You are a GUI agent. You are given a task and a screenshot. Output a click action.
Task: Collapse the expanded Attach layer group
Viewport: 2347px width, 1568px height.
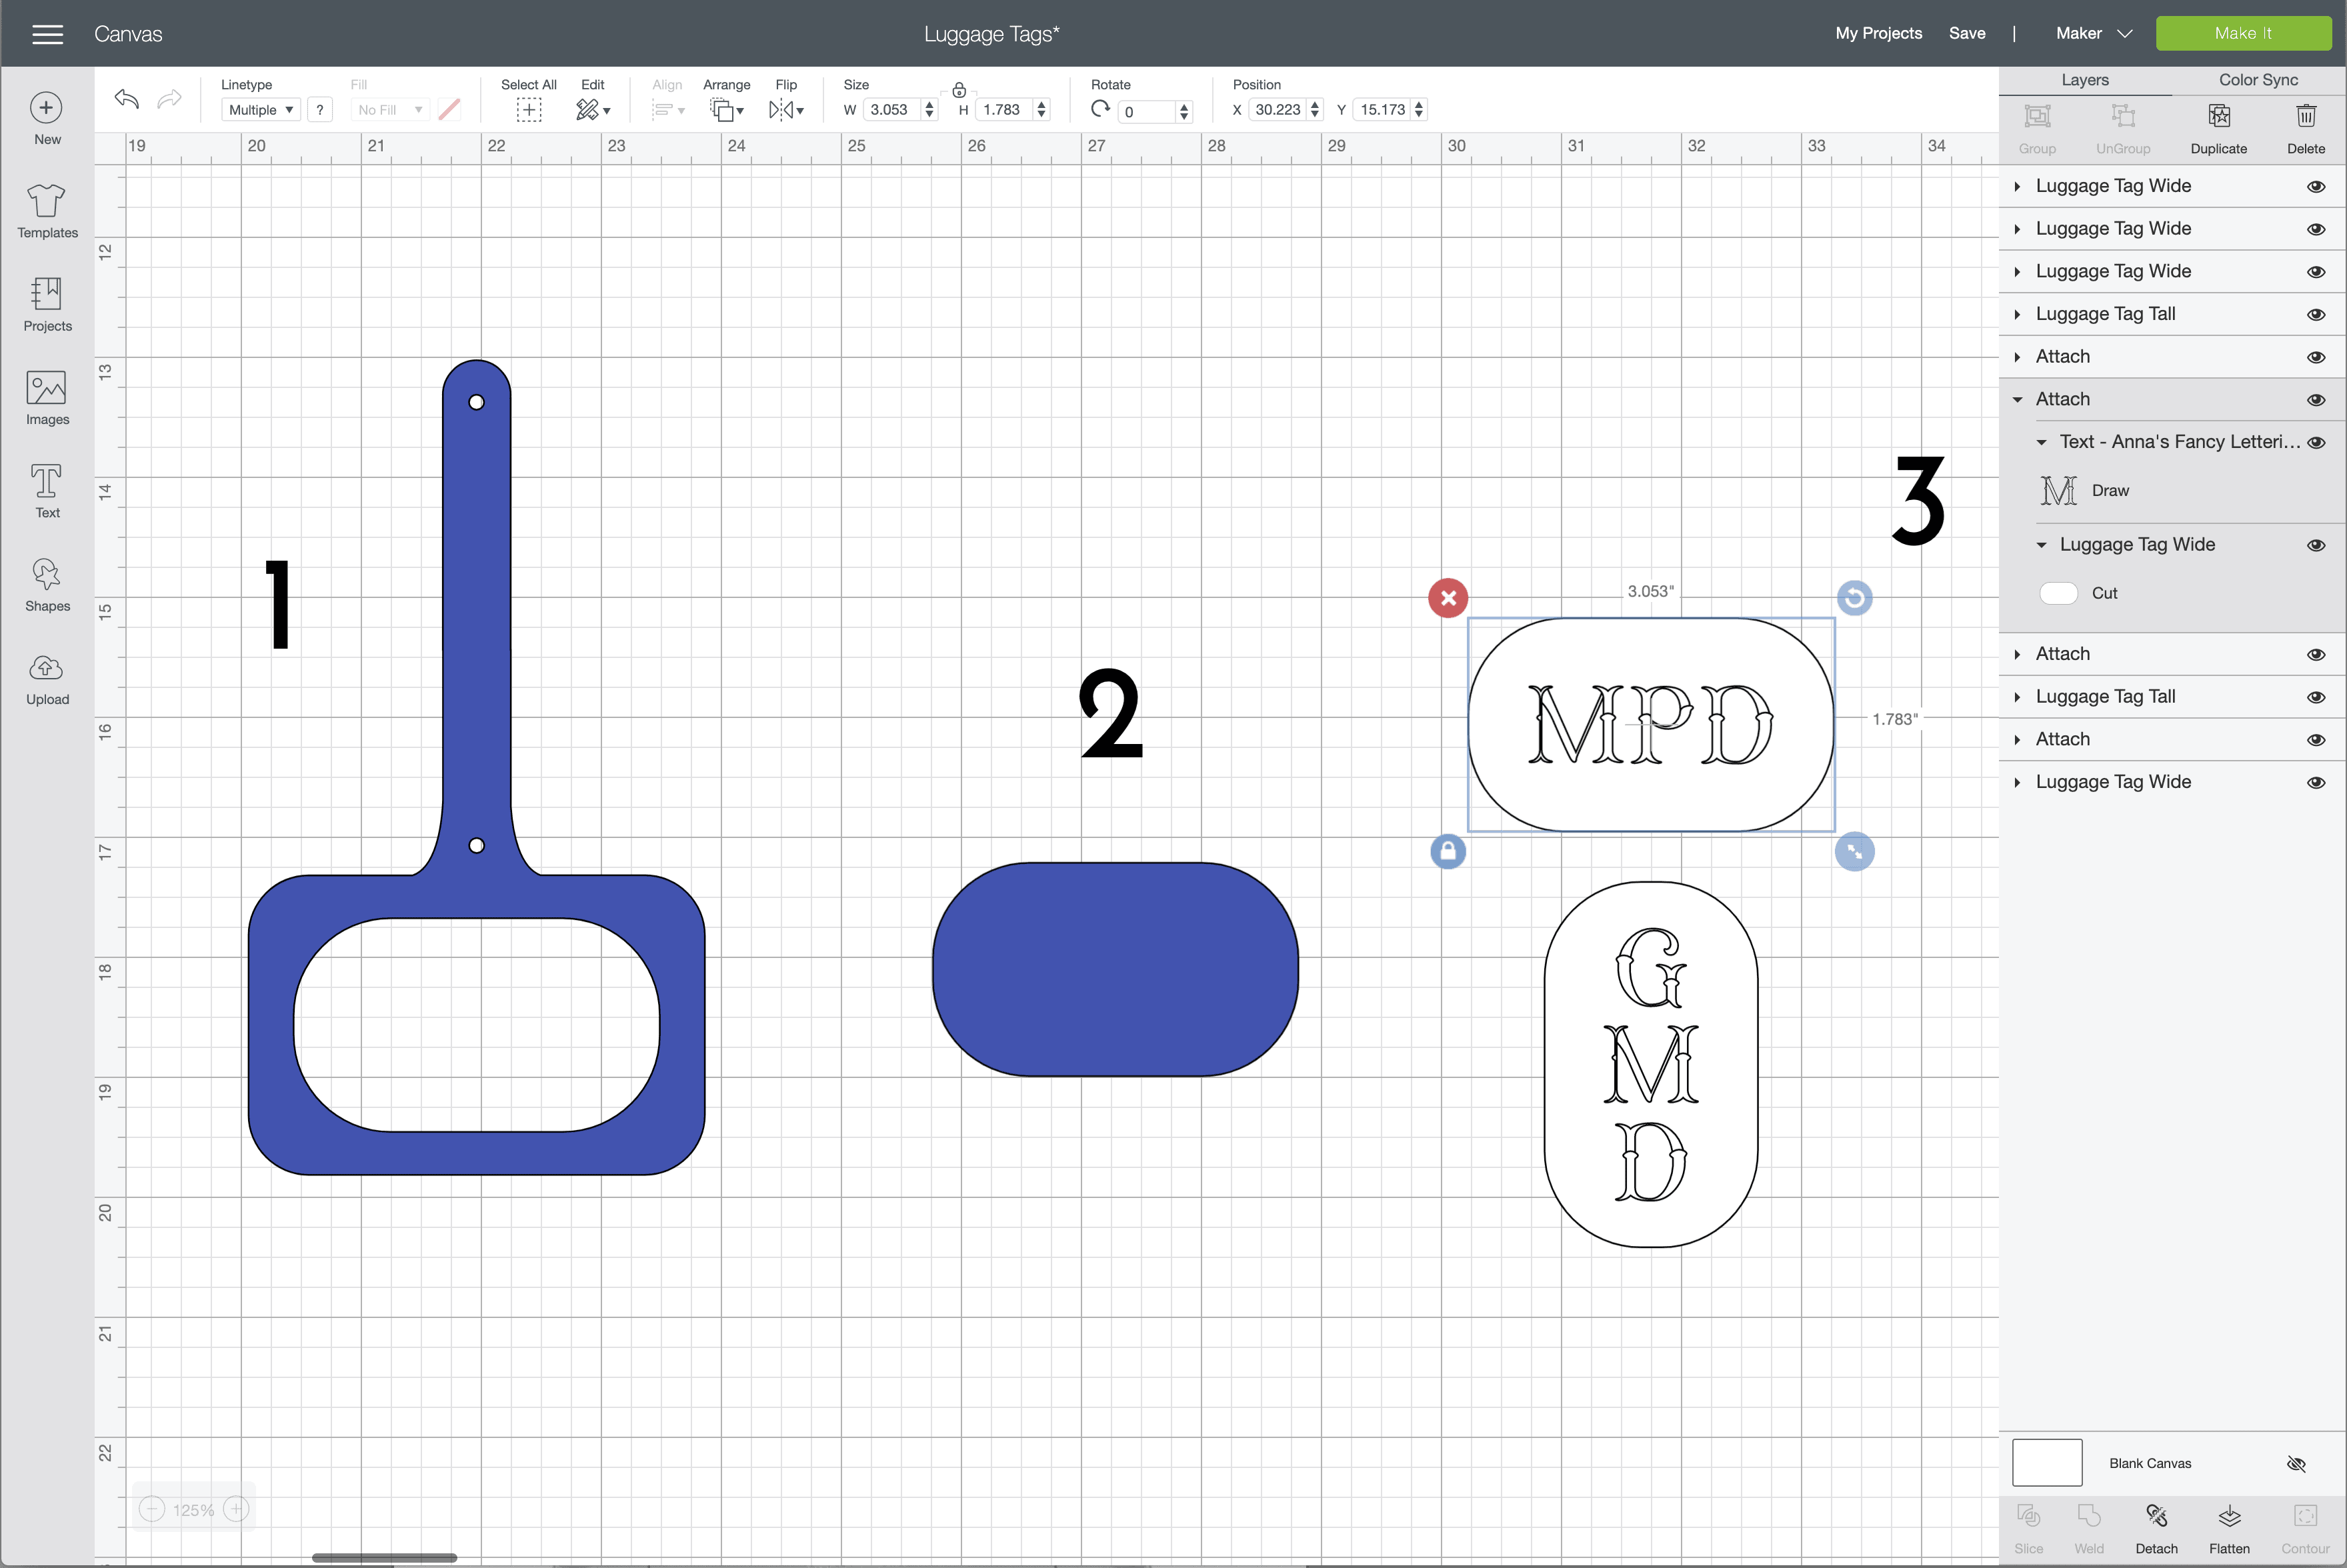click(x=2017, y=400)
